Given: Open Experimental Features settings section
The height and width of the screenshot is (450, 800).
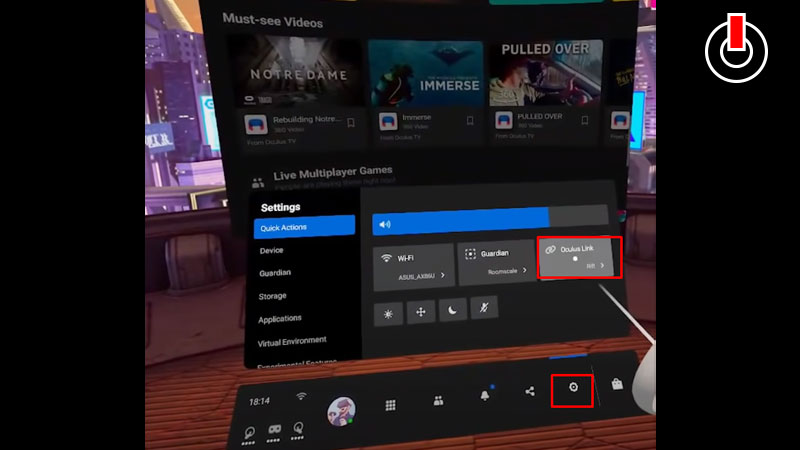Looking at the screenshot, I should click(x=296, y=363).
